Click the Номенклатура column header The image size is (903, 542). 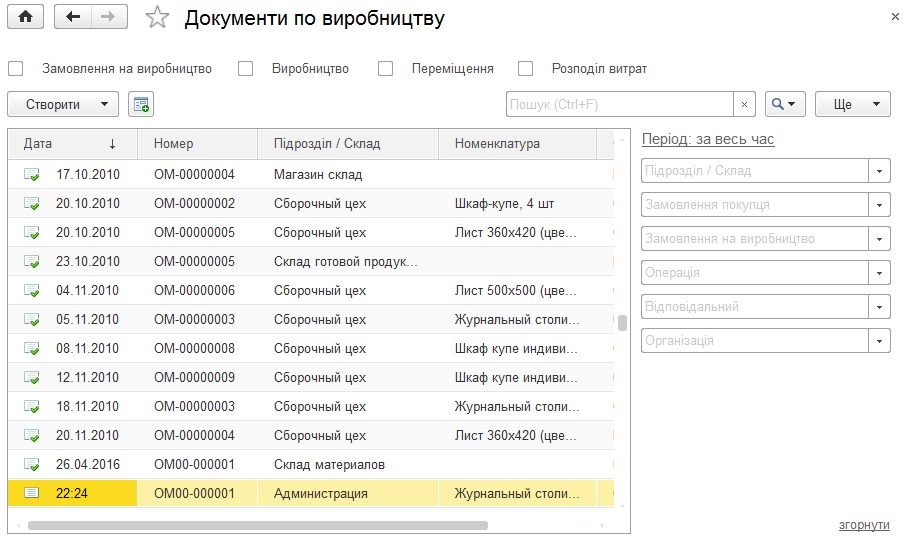(x=517, y=144)
